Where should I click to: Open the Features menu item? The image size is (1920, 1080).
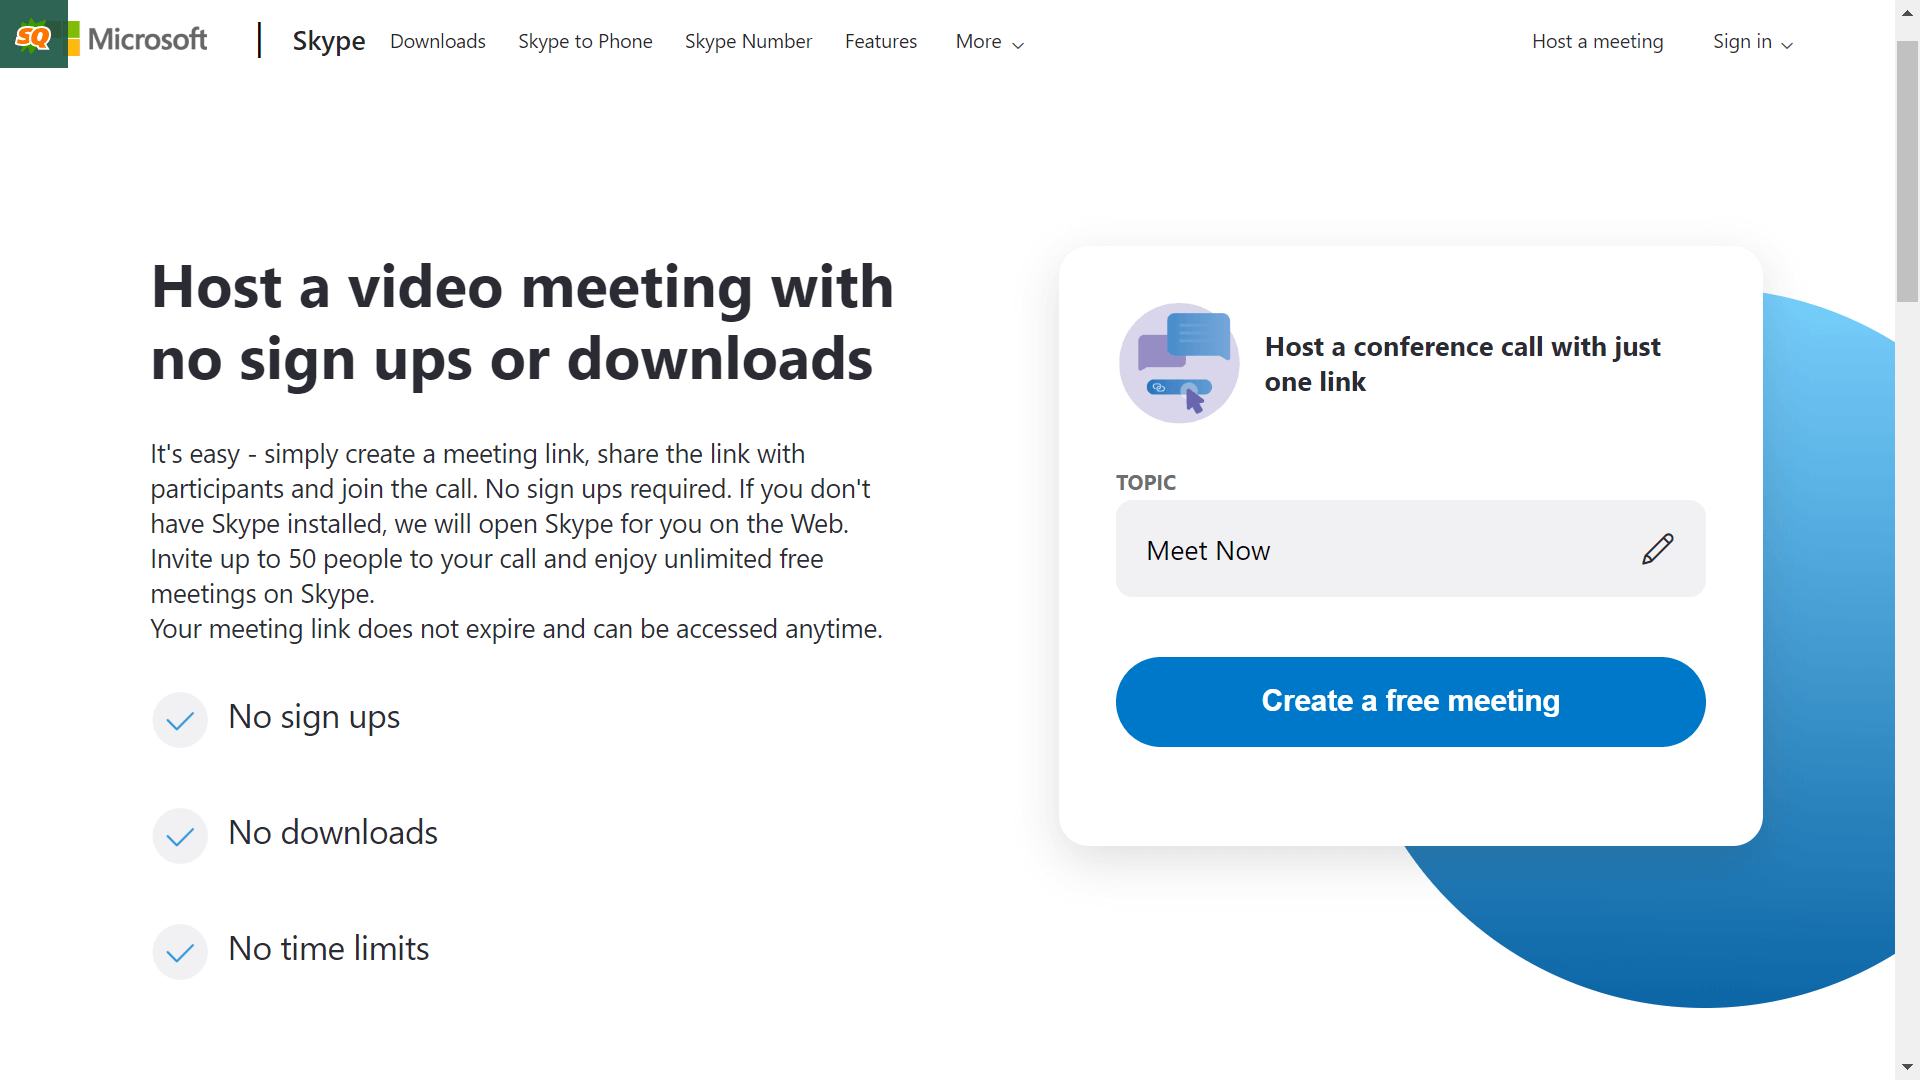[x=881, y=41]
